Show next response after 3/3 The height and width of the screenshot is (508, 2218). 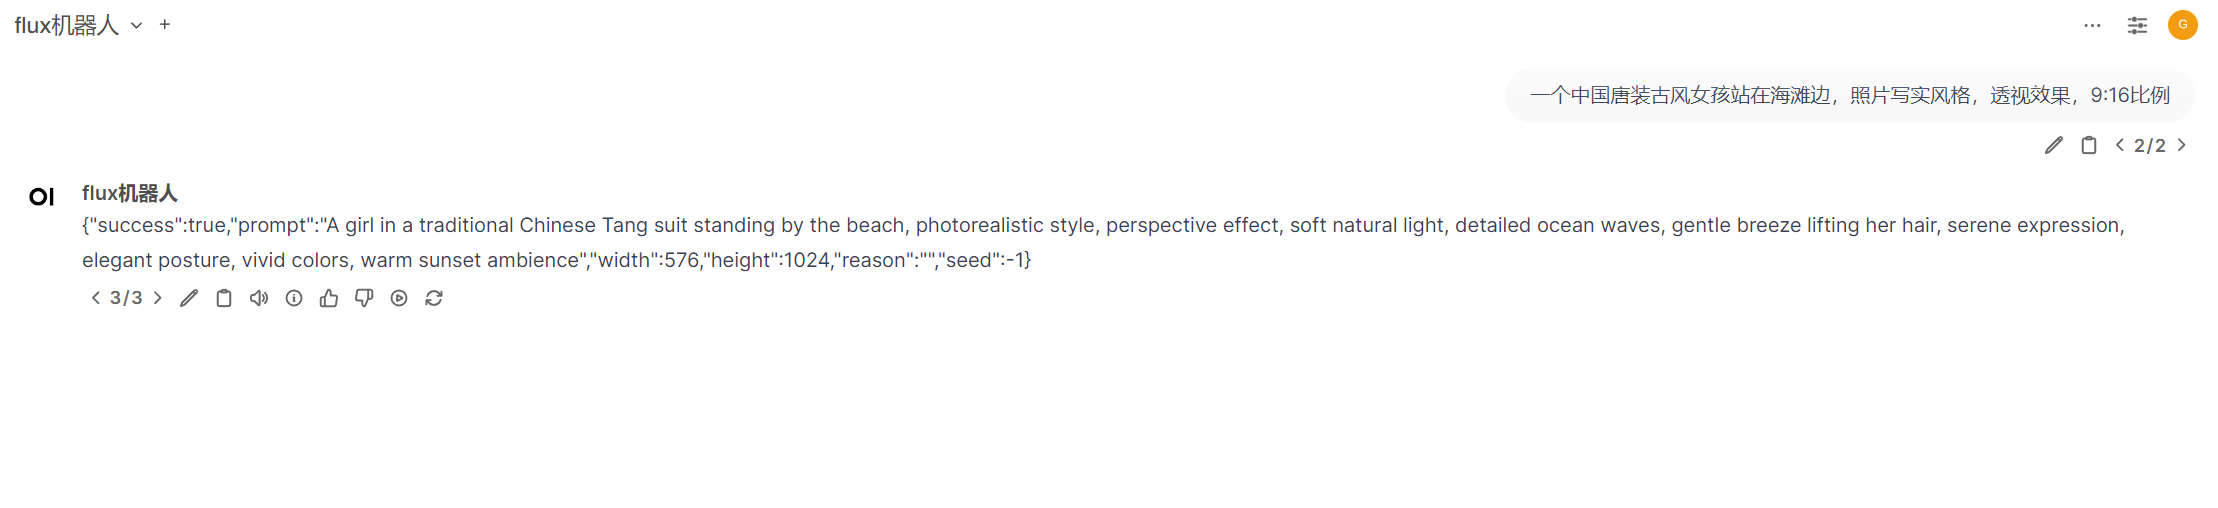tap(158, 298)
